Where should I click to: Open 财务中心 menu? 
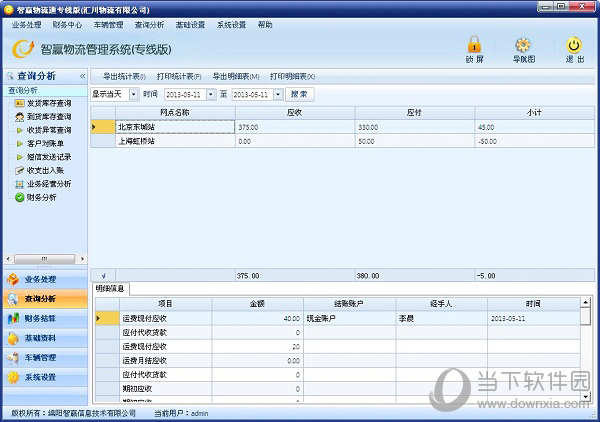tap(67, 25)
